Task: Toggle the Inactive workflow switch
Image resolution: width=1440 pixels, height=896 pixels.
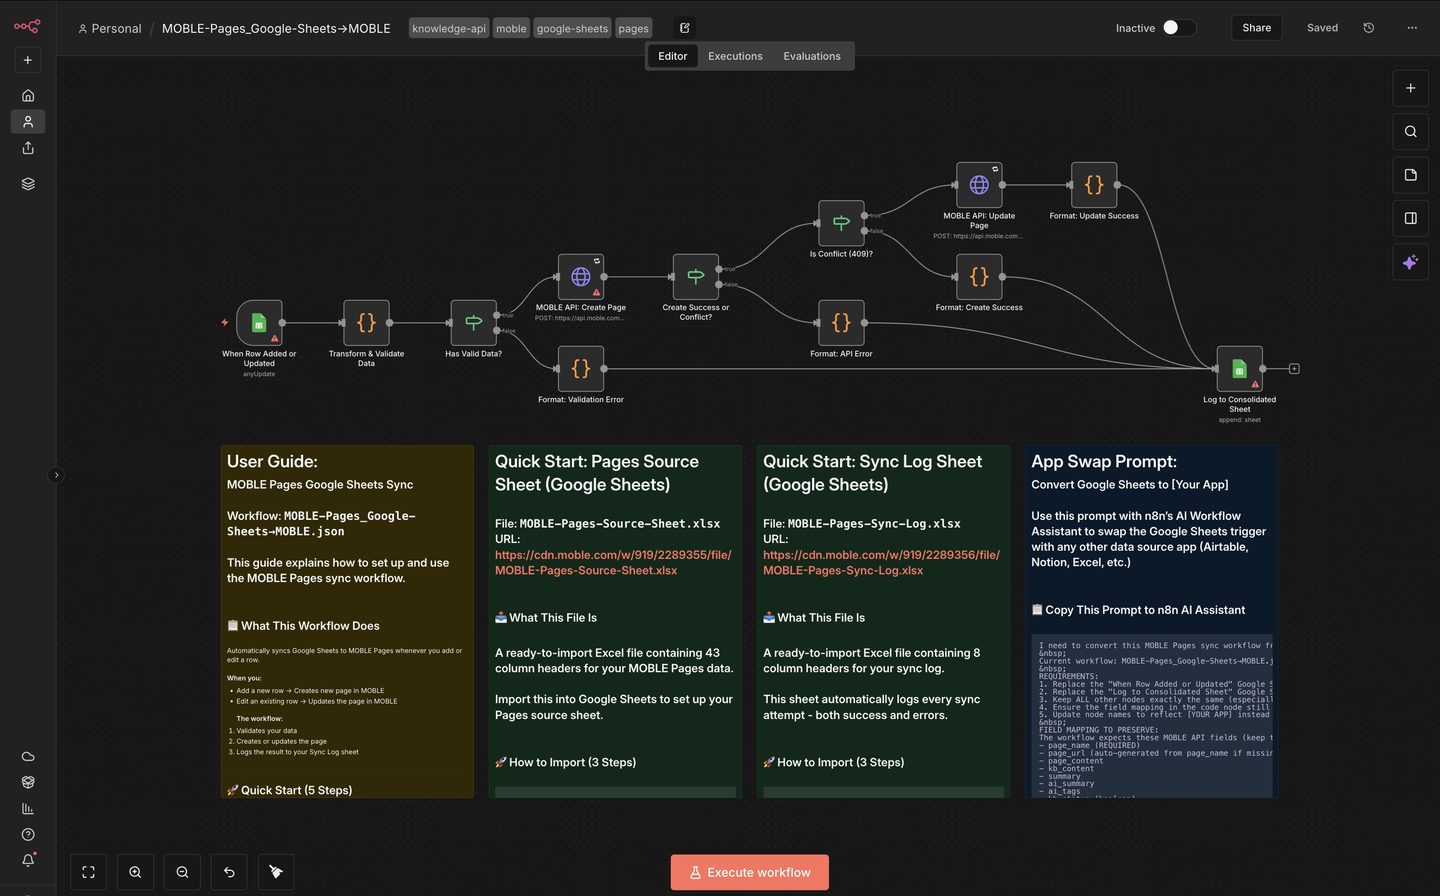Action: 1178,28
